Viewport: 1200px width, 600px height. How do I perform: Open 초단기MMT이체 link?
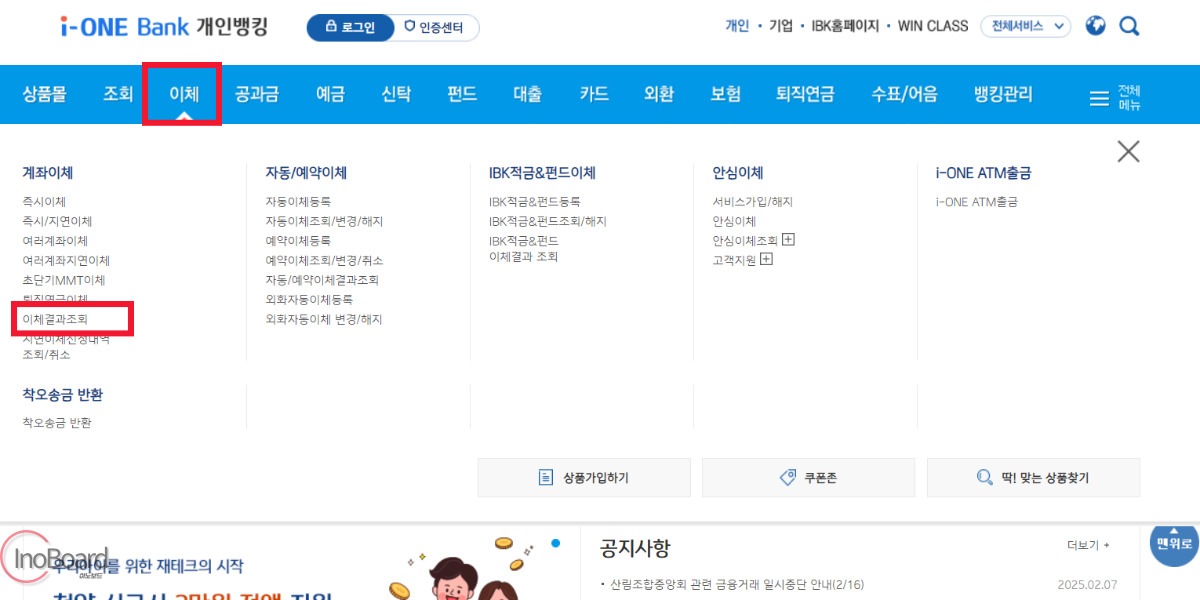coord(64,280)
